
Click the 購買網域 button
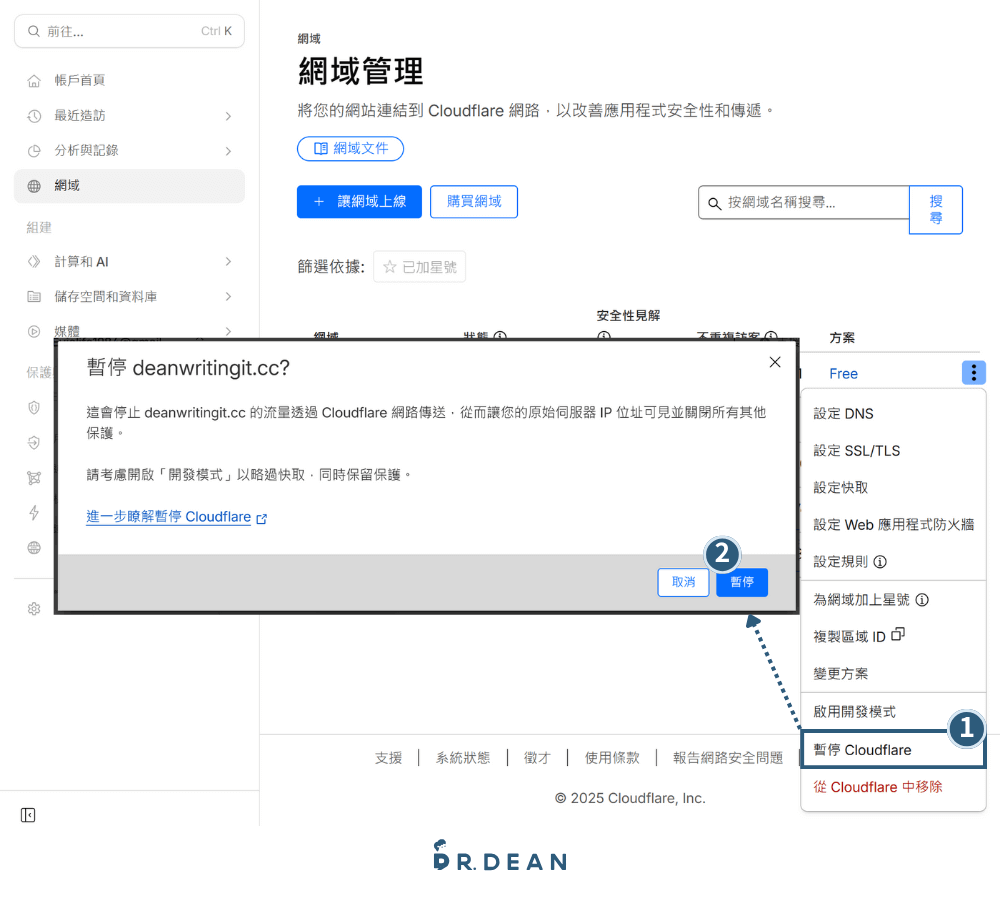tap(474, 202)
